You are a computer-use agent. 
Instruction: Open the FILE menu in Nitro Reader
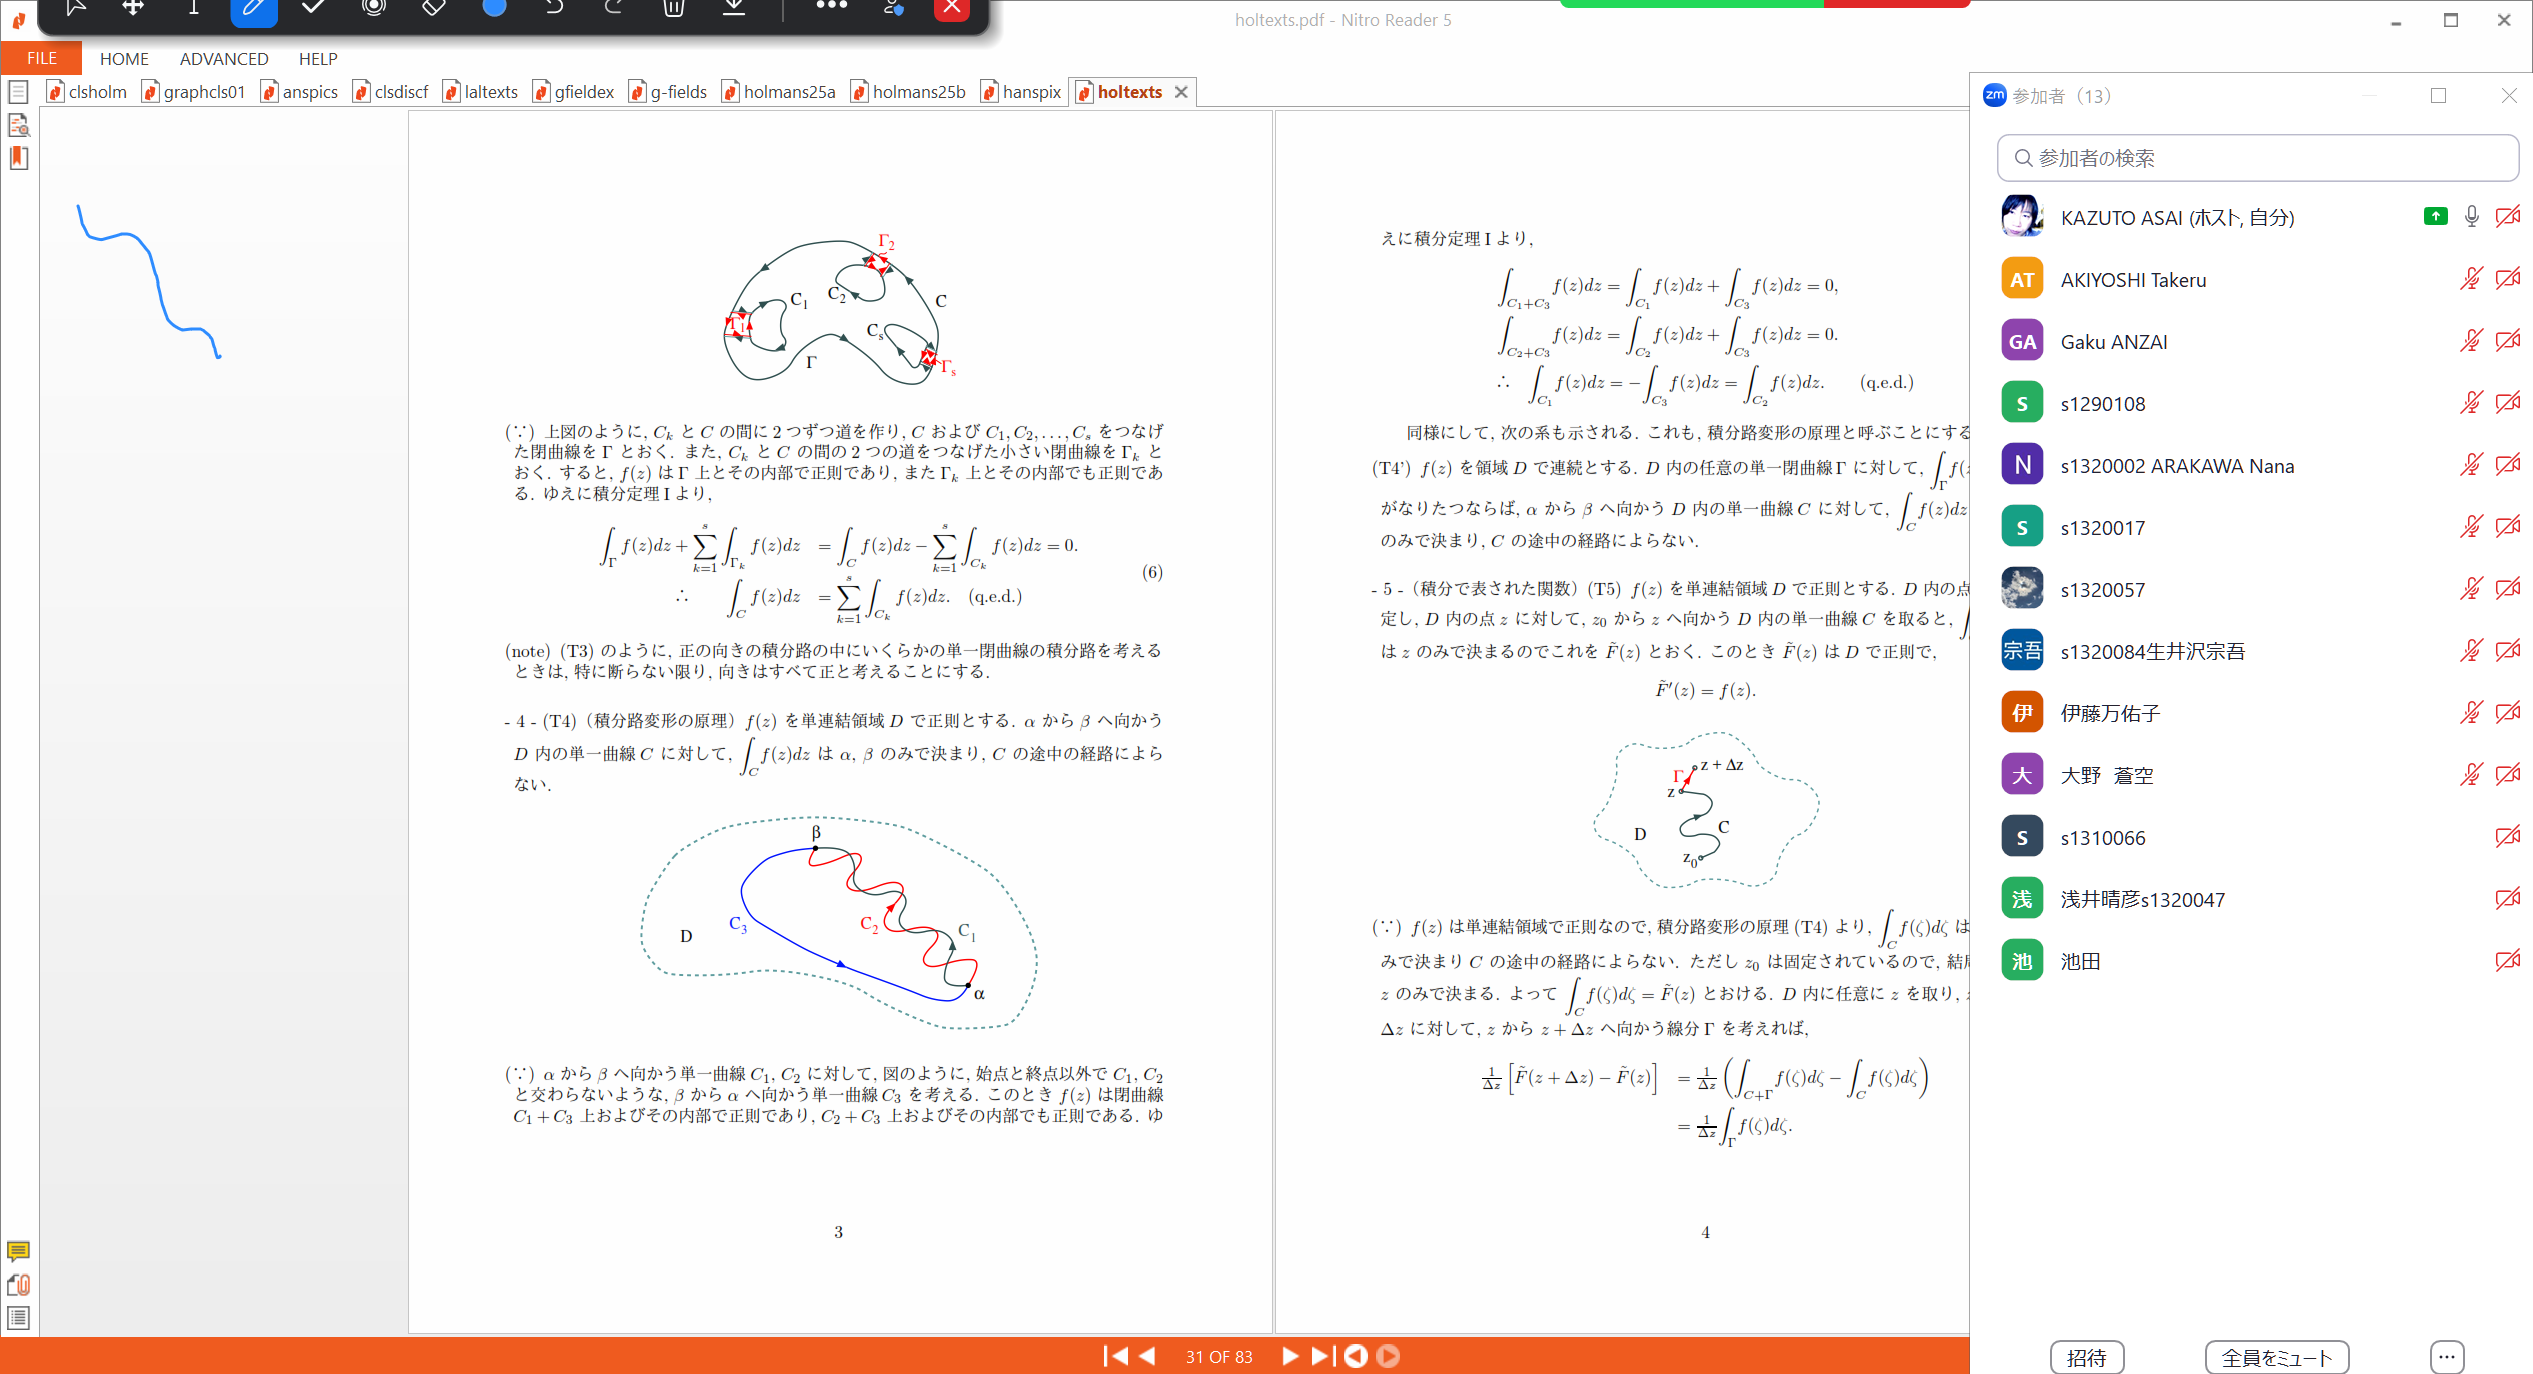point(40,58)
